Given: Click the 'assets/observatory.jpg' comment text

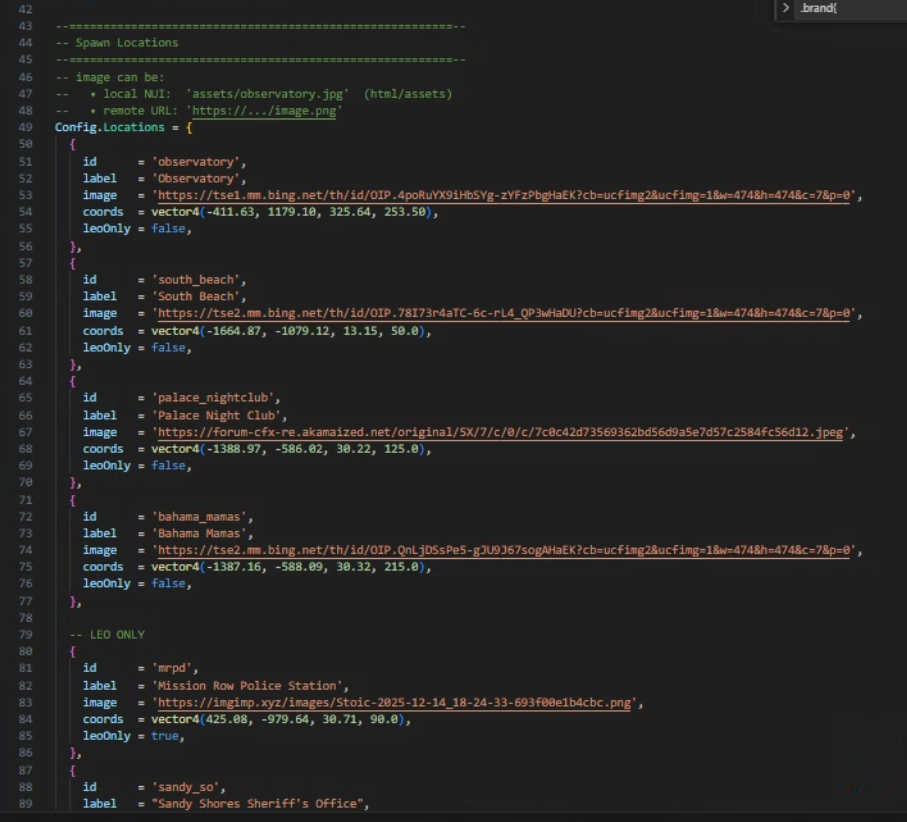Looking at the screenshot, I should 267,94.
